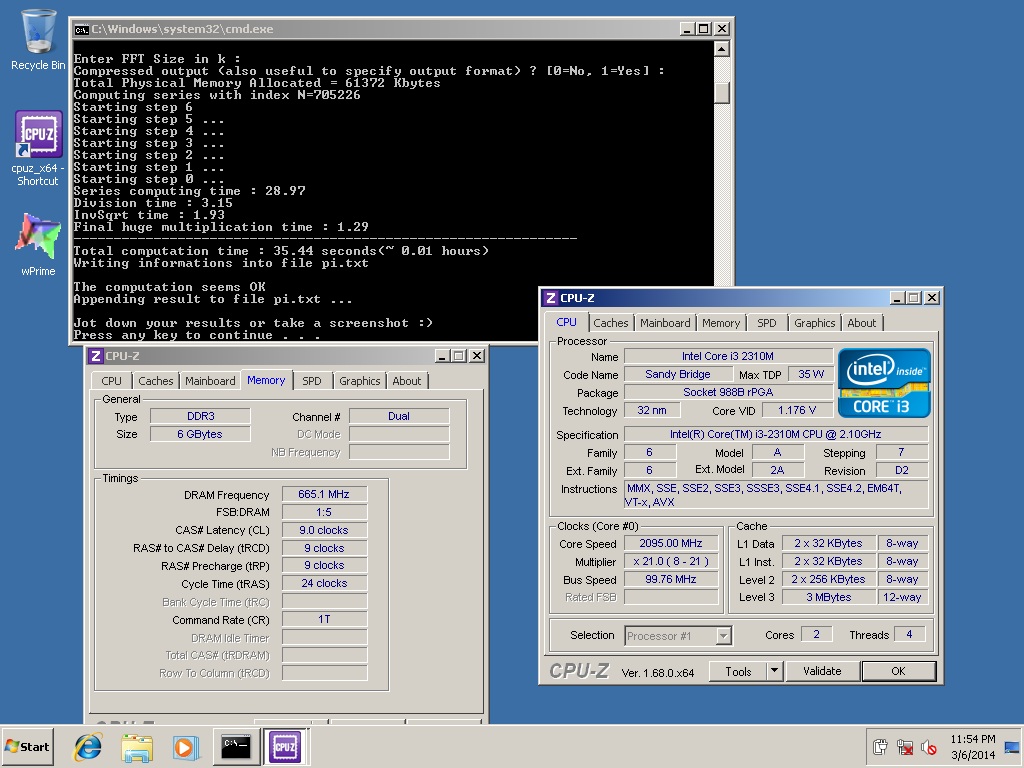This screenshot has height=768, width=1024.
Task: Click the FSB:DRAM 1:5 value
Action: coord(324,512)
